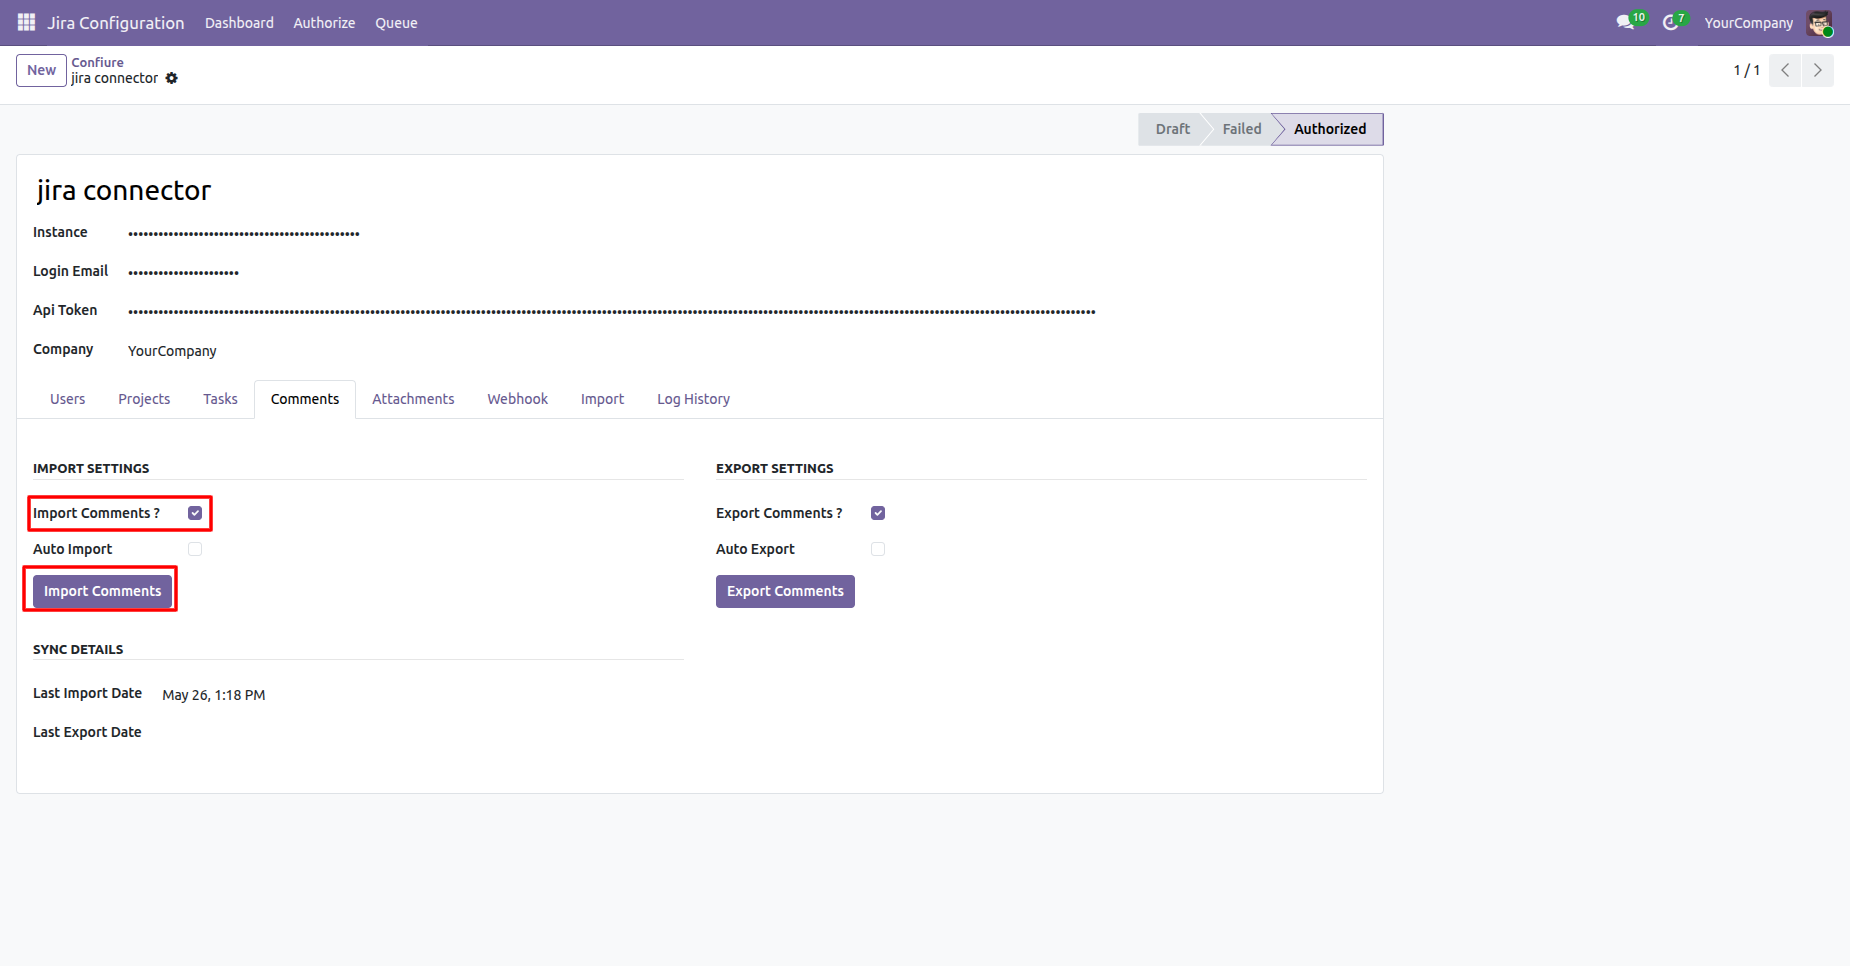1850x966 pixels.
Task: Select the Comments tab
Action: [x=305, y=399]
